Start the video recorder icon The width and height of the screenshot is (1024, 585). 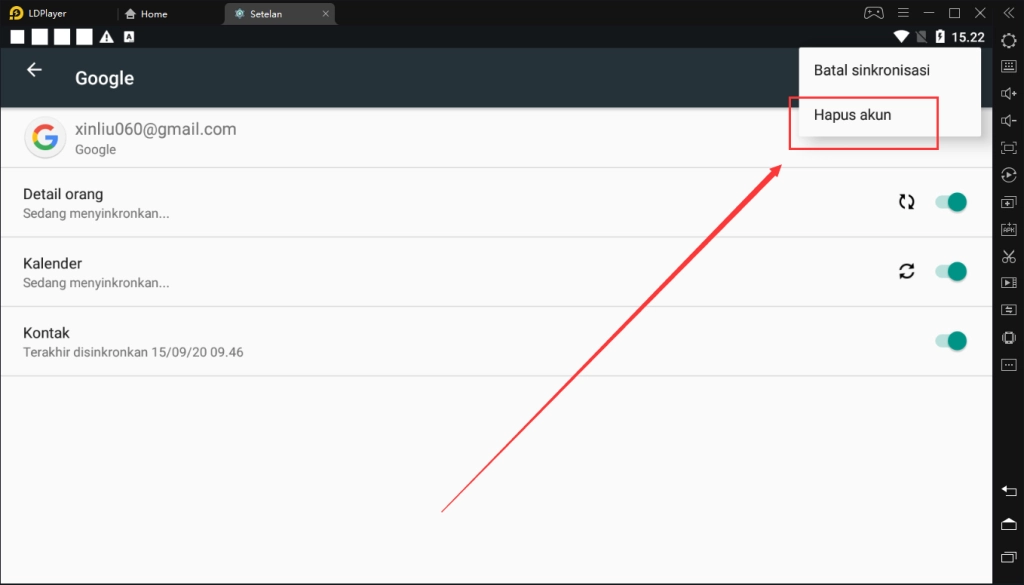(1008, 283)
